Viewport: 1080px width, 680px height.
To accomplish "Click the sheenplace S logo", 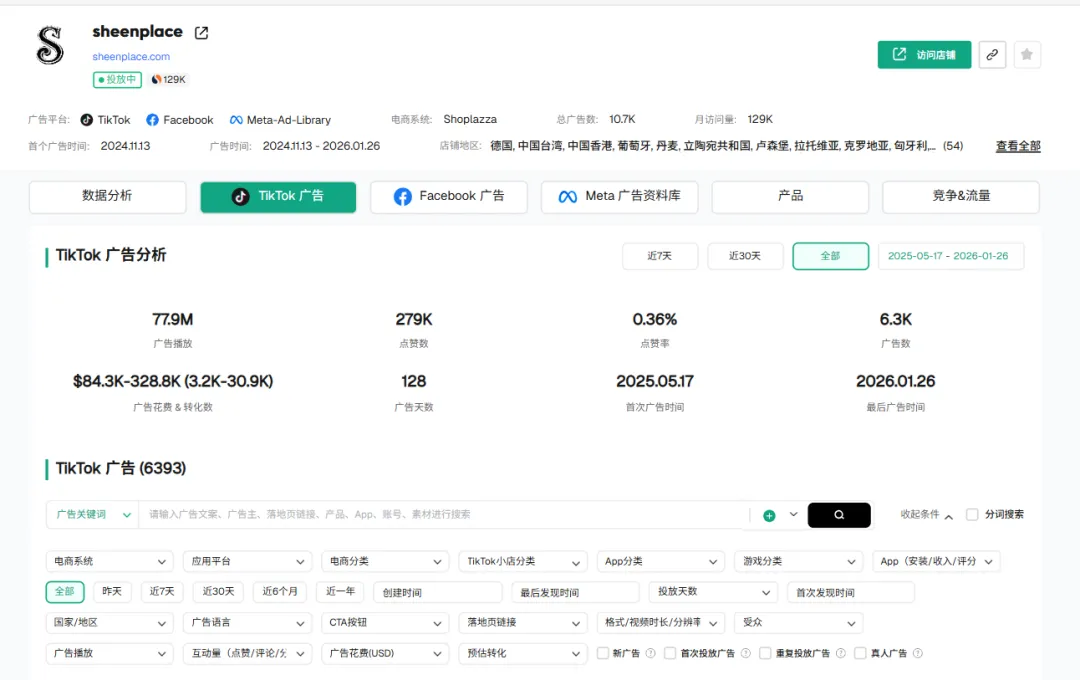I will 50,45.
